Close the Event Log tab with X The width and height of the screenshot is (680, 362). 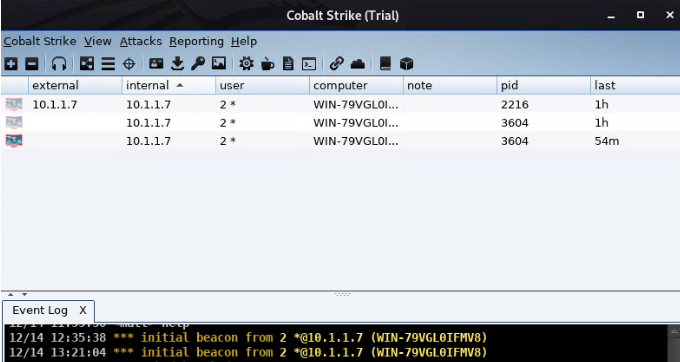coord(83,310)
